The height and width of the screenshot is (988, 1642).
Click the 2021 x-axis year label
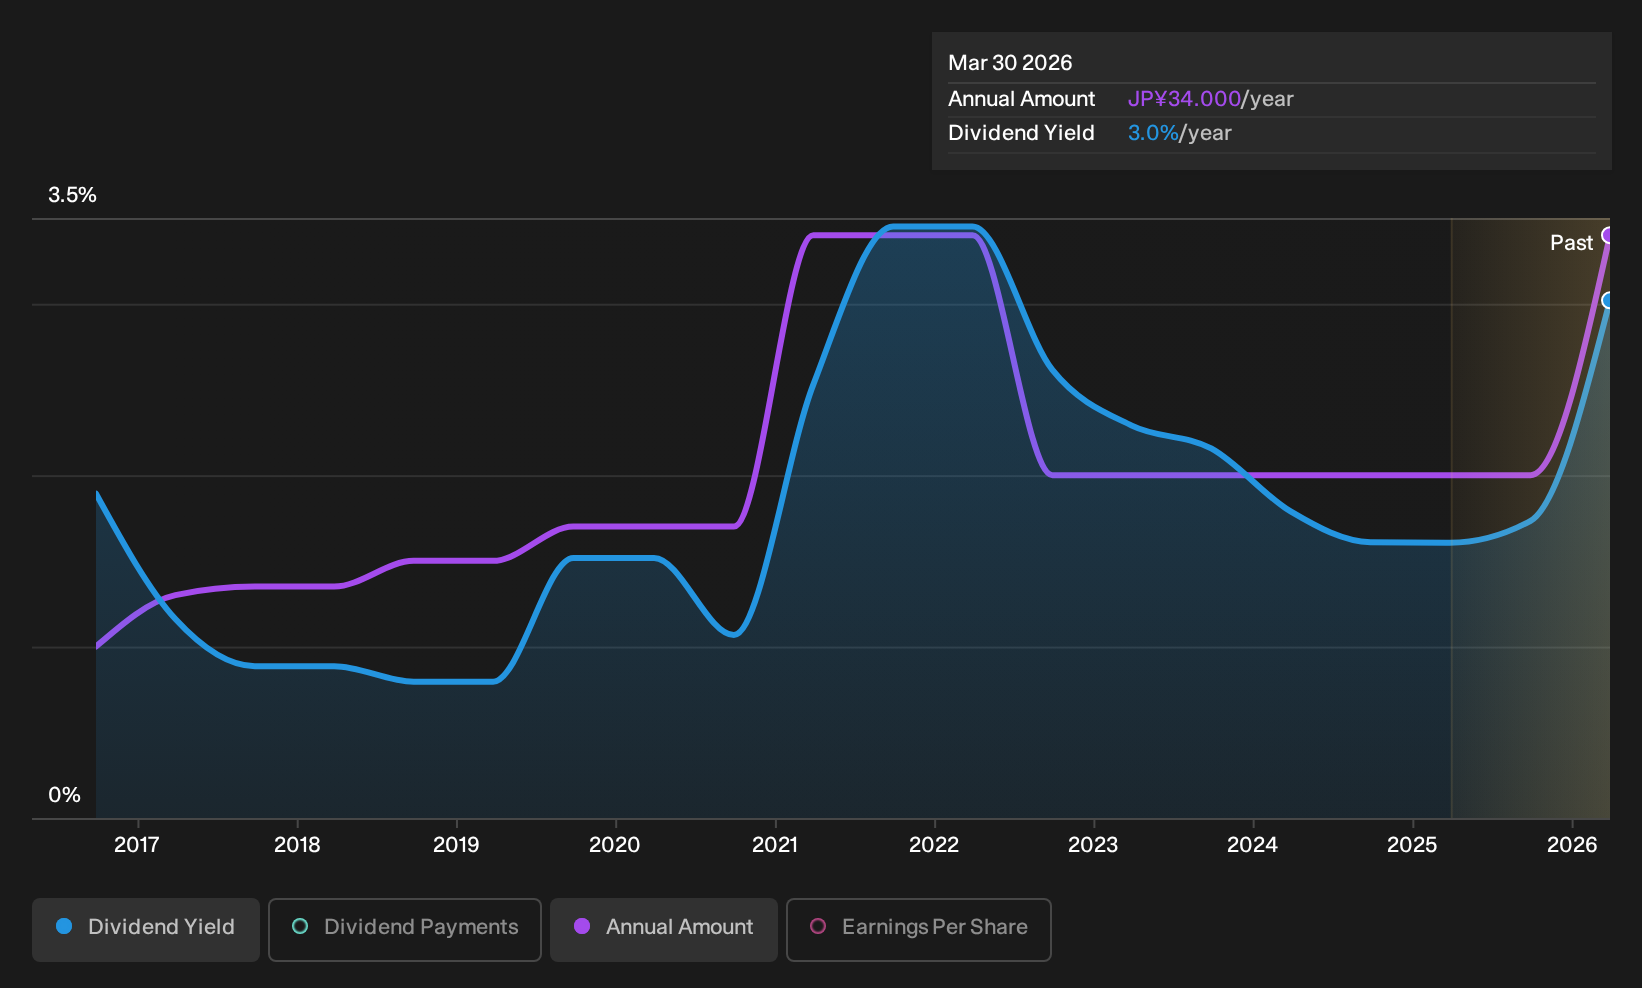(775, 845)
